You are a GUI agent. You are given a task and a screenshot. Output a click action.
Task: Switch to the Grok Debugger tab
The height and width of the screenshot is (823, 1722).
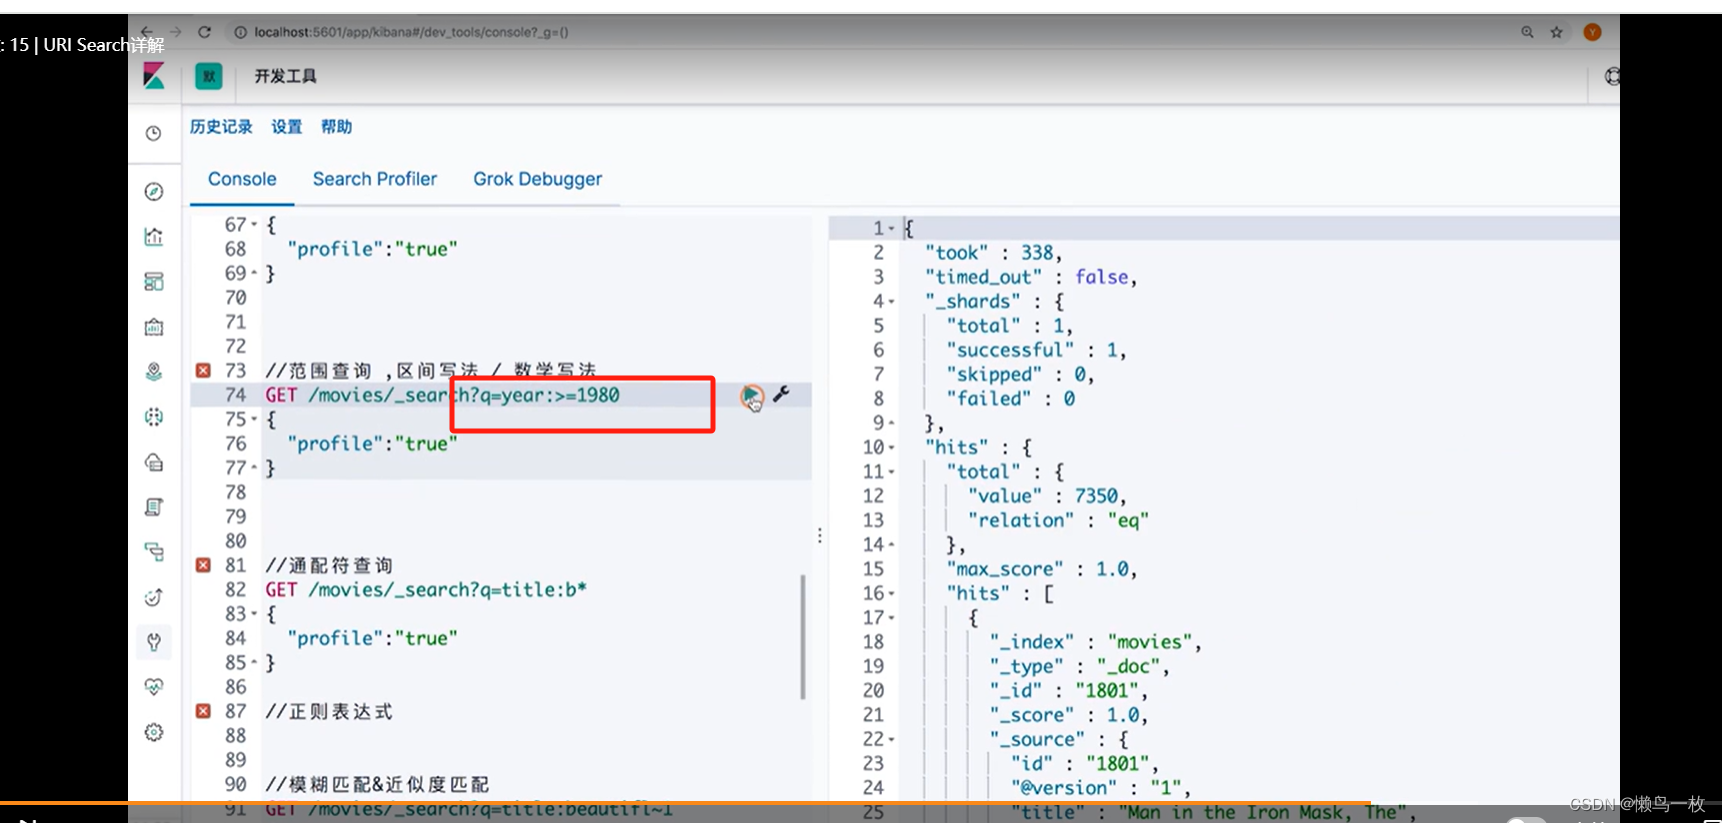[538, 179]
